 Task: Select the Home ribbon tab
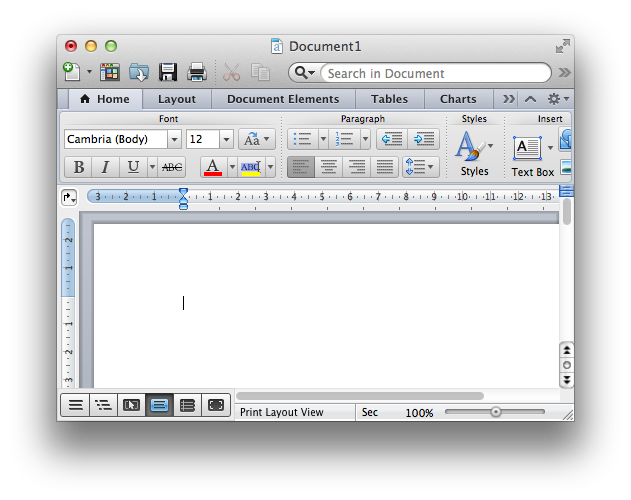[x=105, y=99]
